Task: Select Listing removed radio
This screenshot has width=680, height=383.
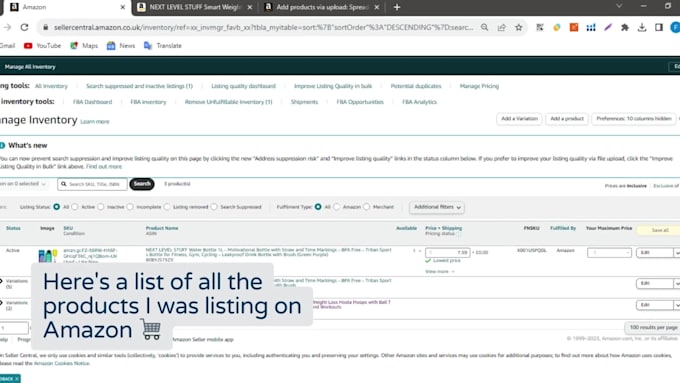Action: (167, 207)
